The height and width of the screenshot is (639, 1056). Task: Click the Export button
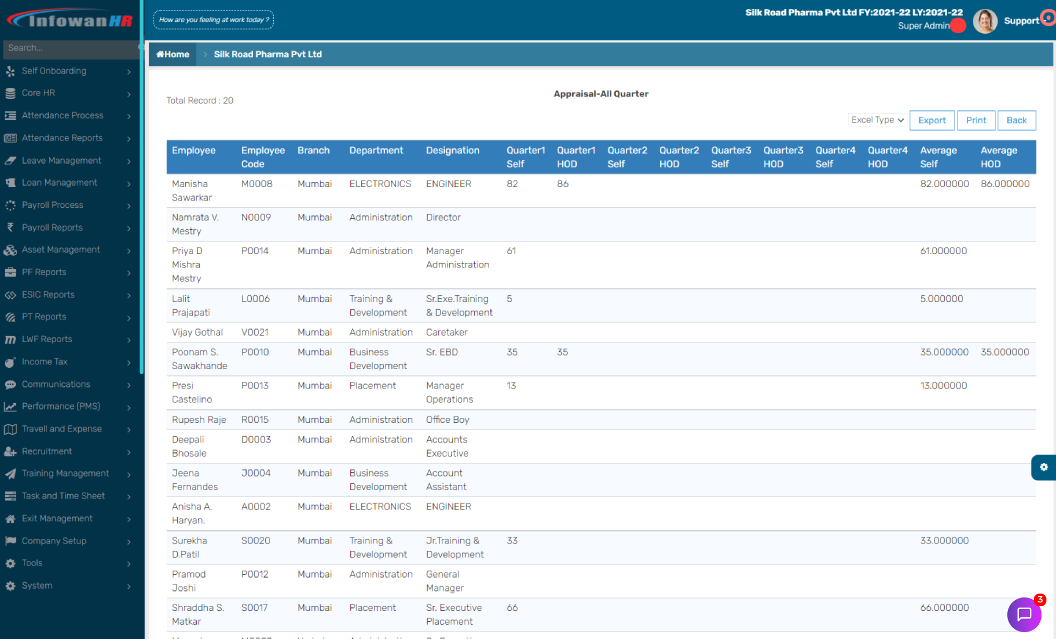pyautogui.click(x=931, y=120)
